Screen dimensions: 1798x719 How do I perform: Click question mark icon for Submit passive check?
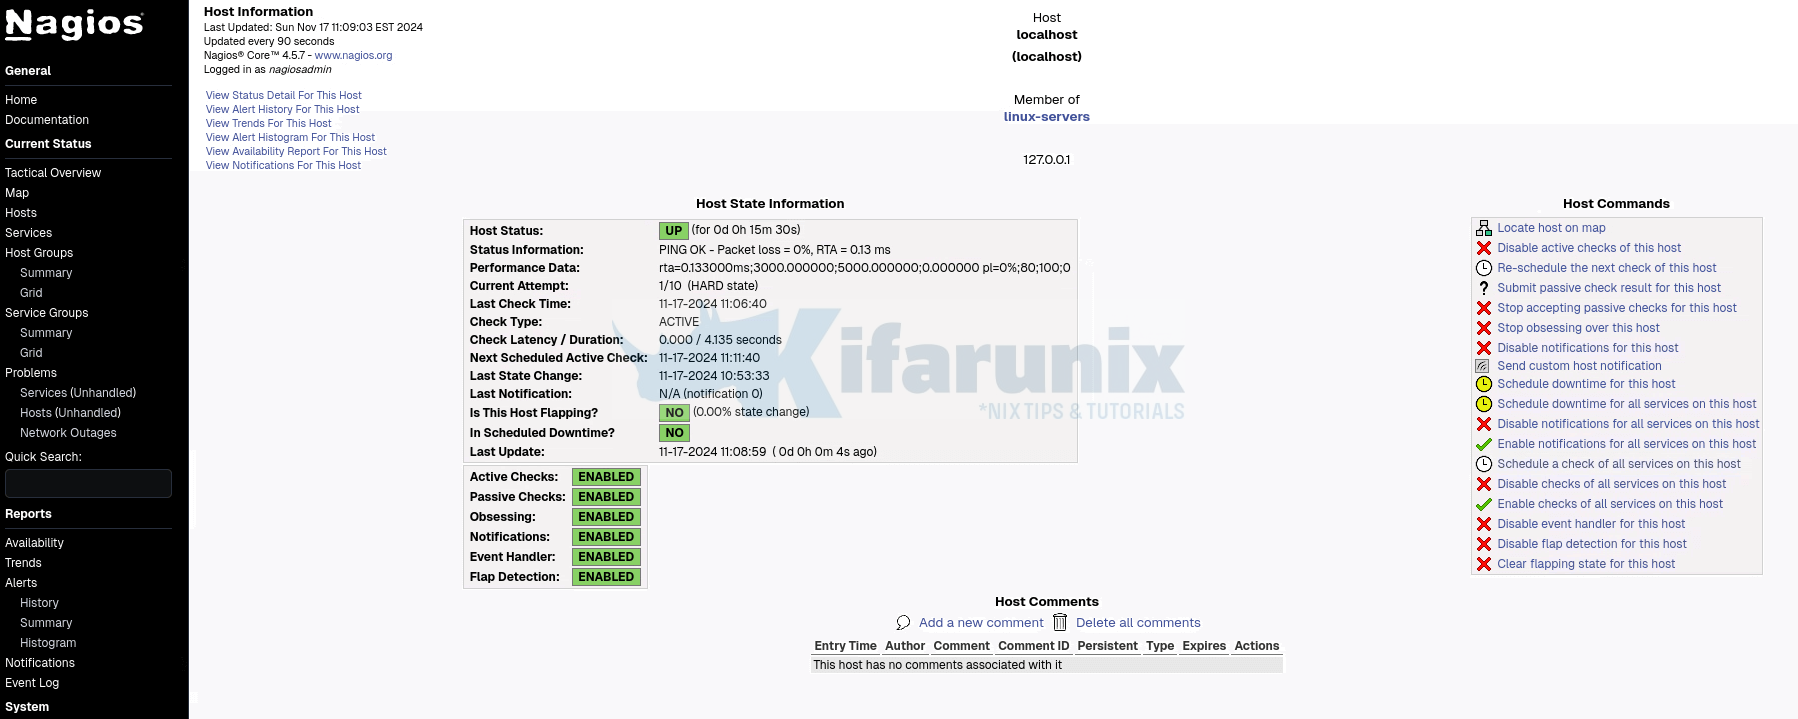pyautogui.click(x=1484, y=288)
